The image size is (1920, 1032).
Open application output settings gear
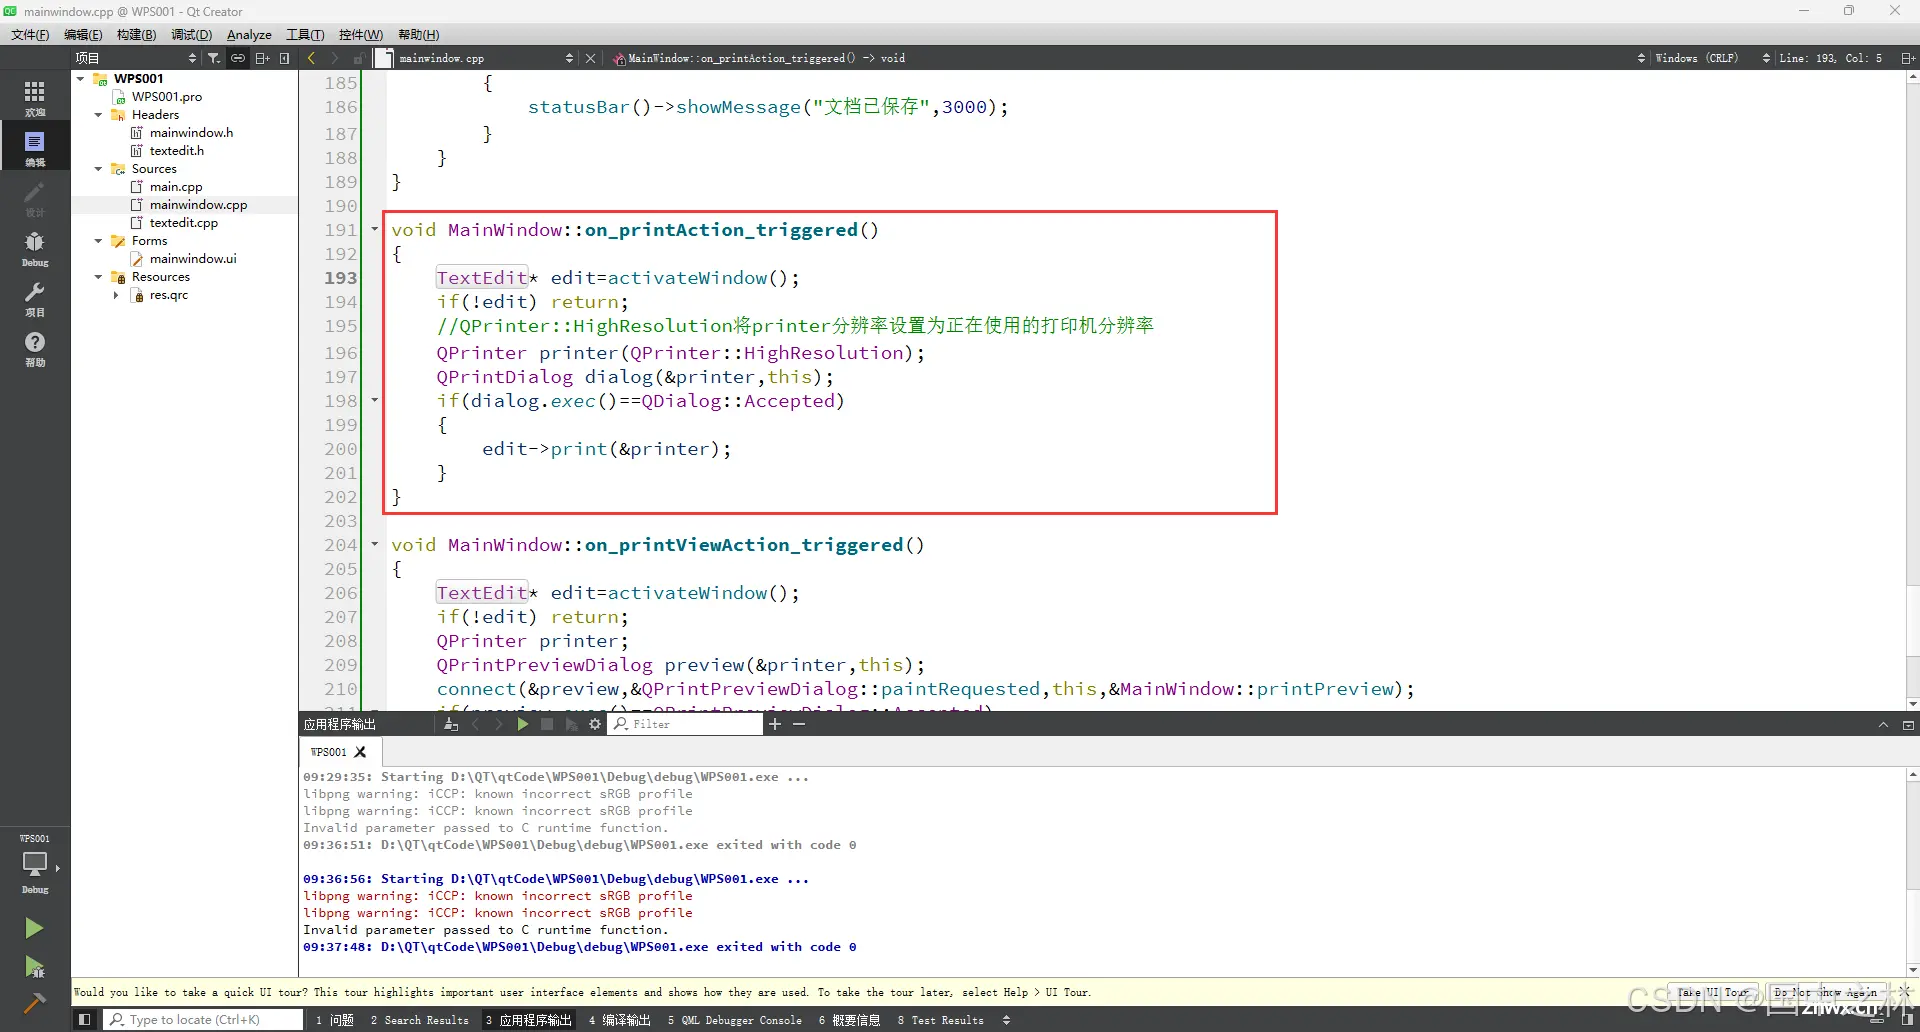[x=595, y=724]
